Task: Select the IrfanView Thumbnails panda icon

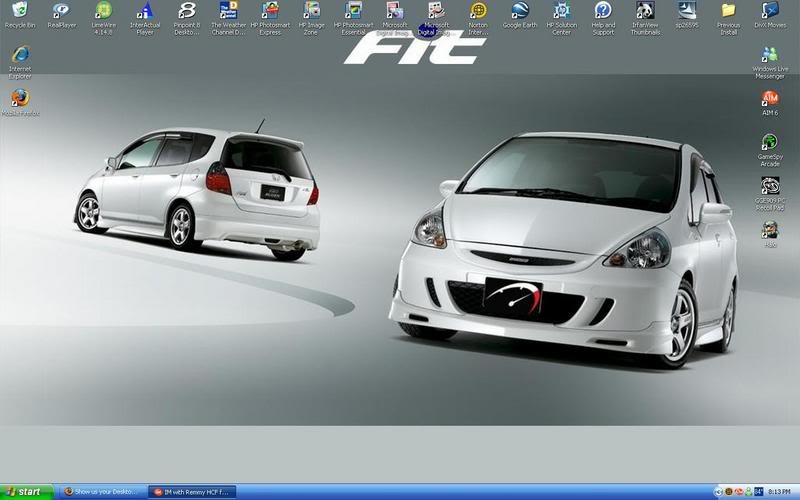Action: pos(645,18)
